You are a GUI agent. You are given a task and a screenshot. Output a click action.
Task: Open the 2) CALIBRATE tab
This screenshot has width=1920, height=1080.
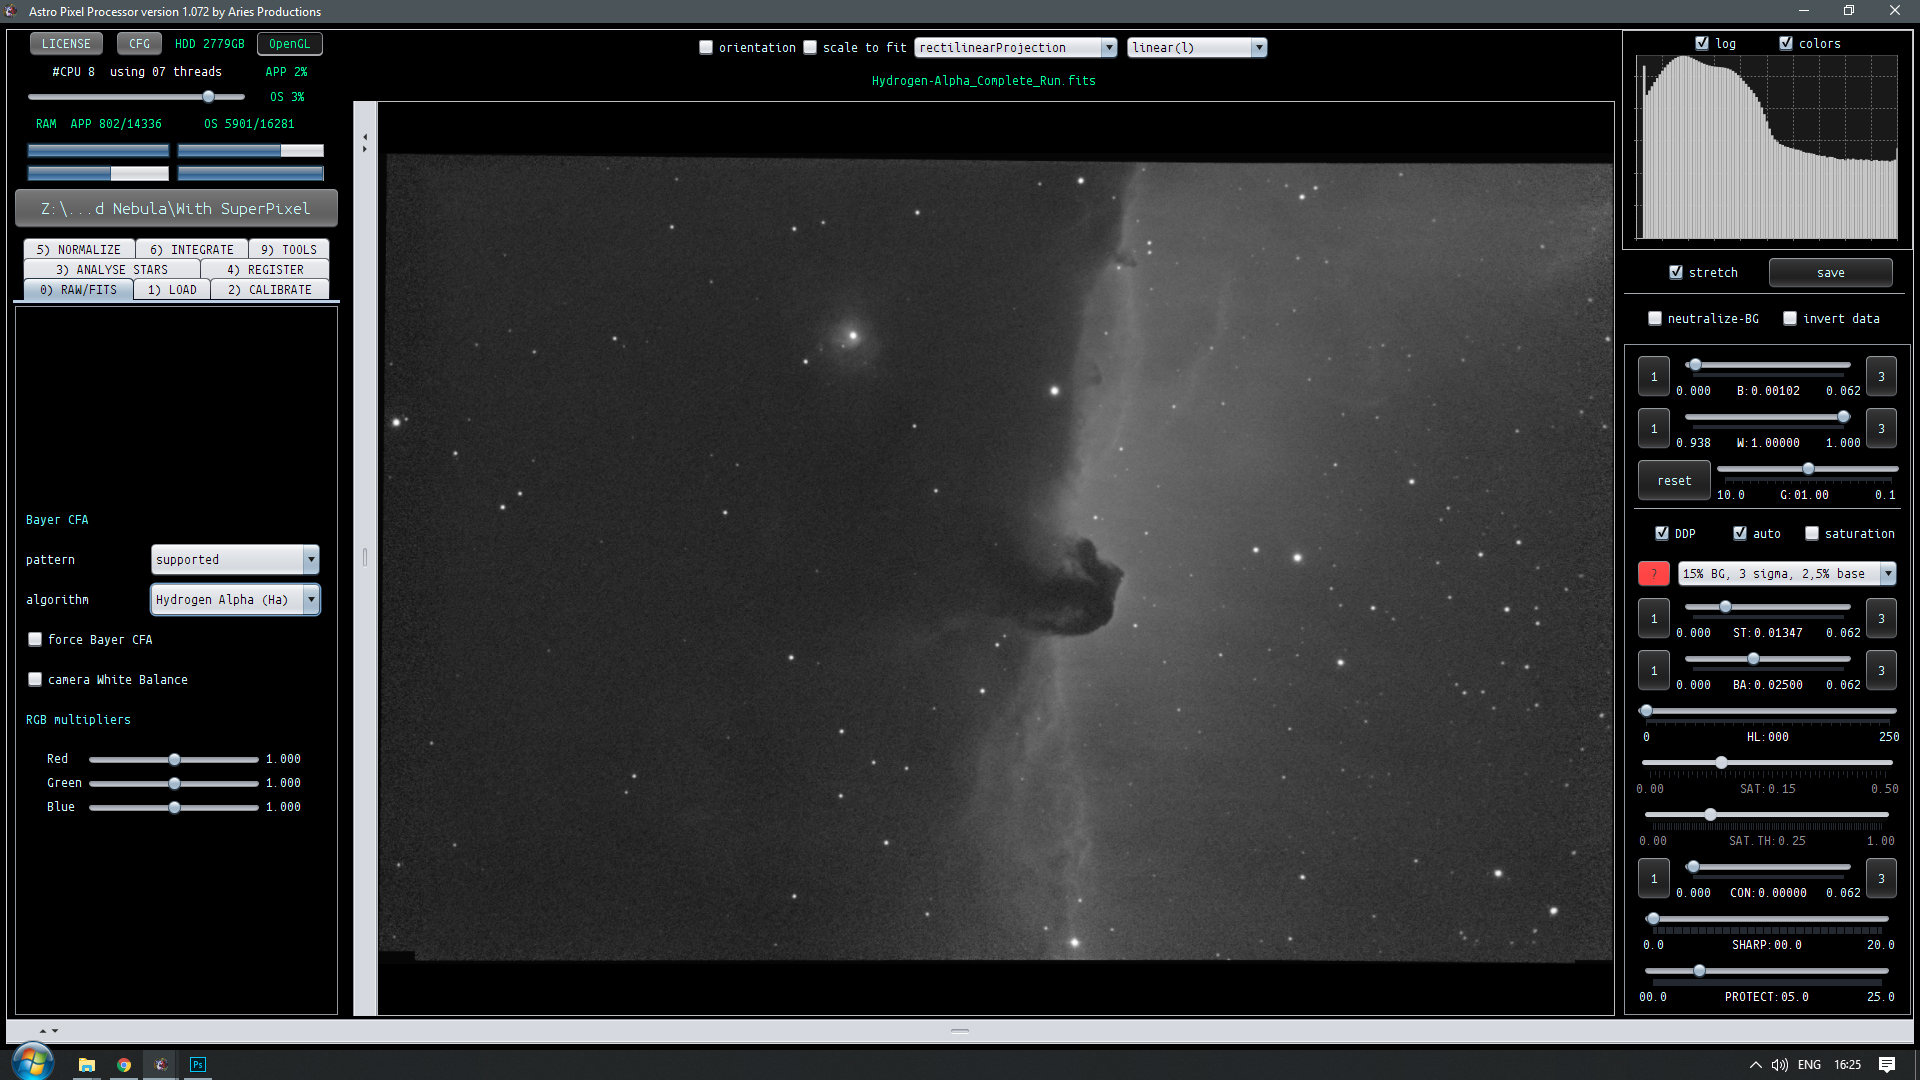pos(269,290)
